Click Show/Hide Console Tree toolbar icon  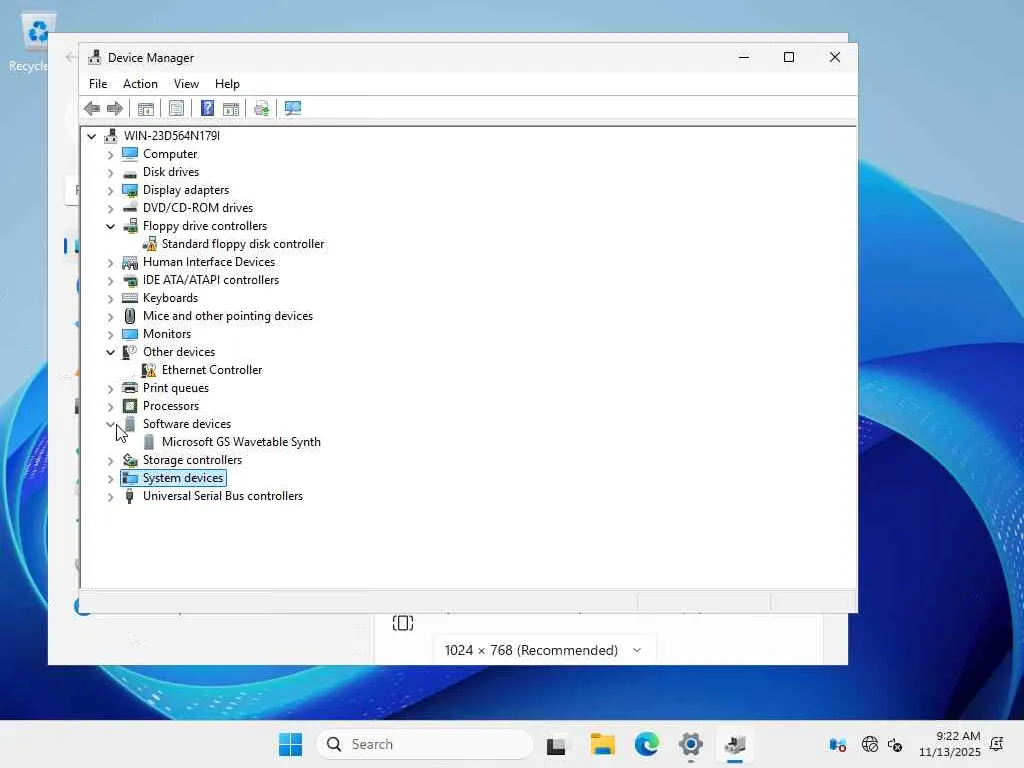point(146,108)
